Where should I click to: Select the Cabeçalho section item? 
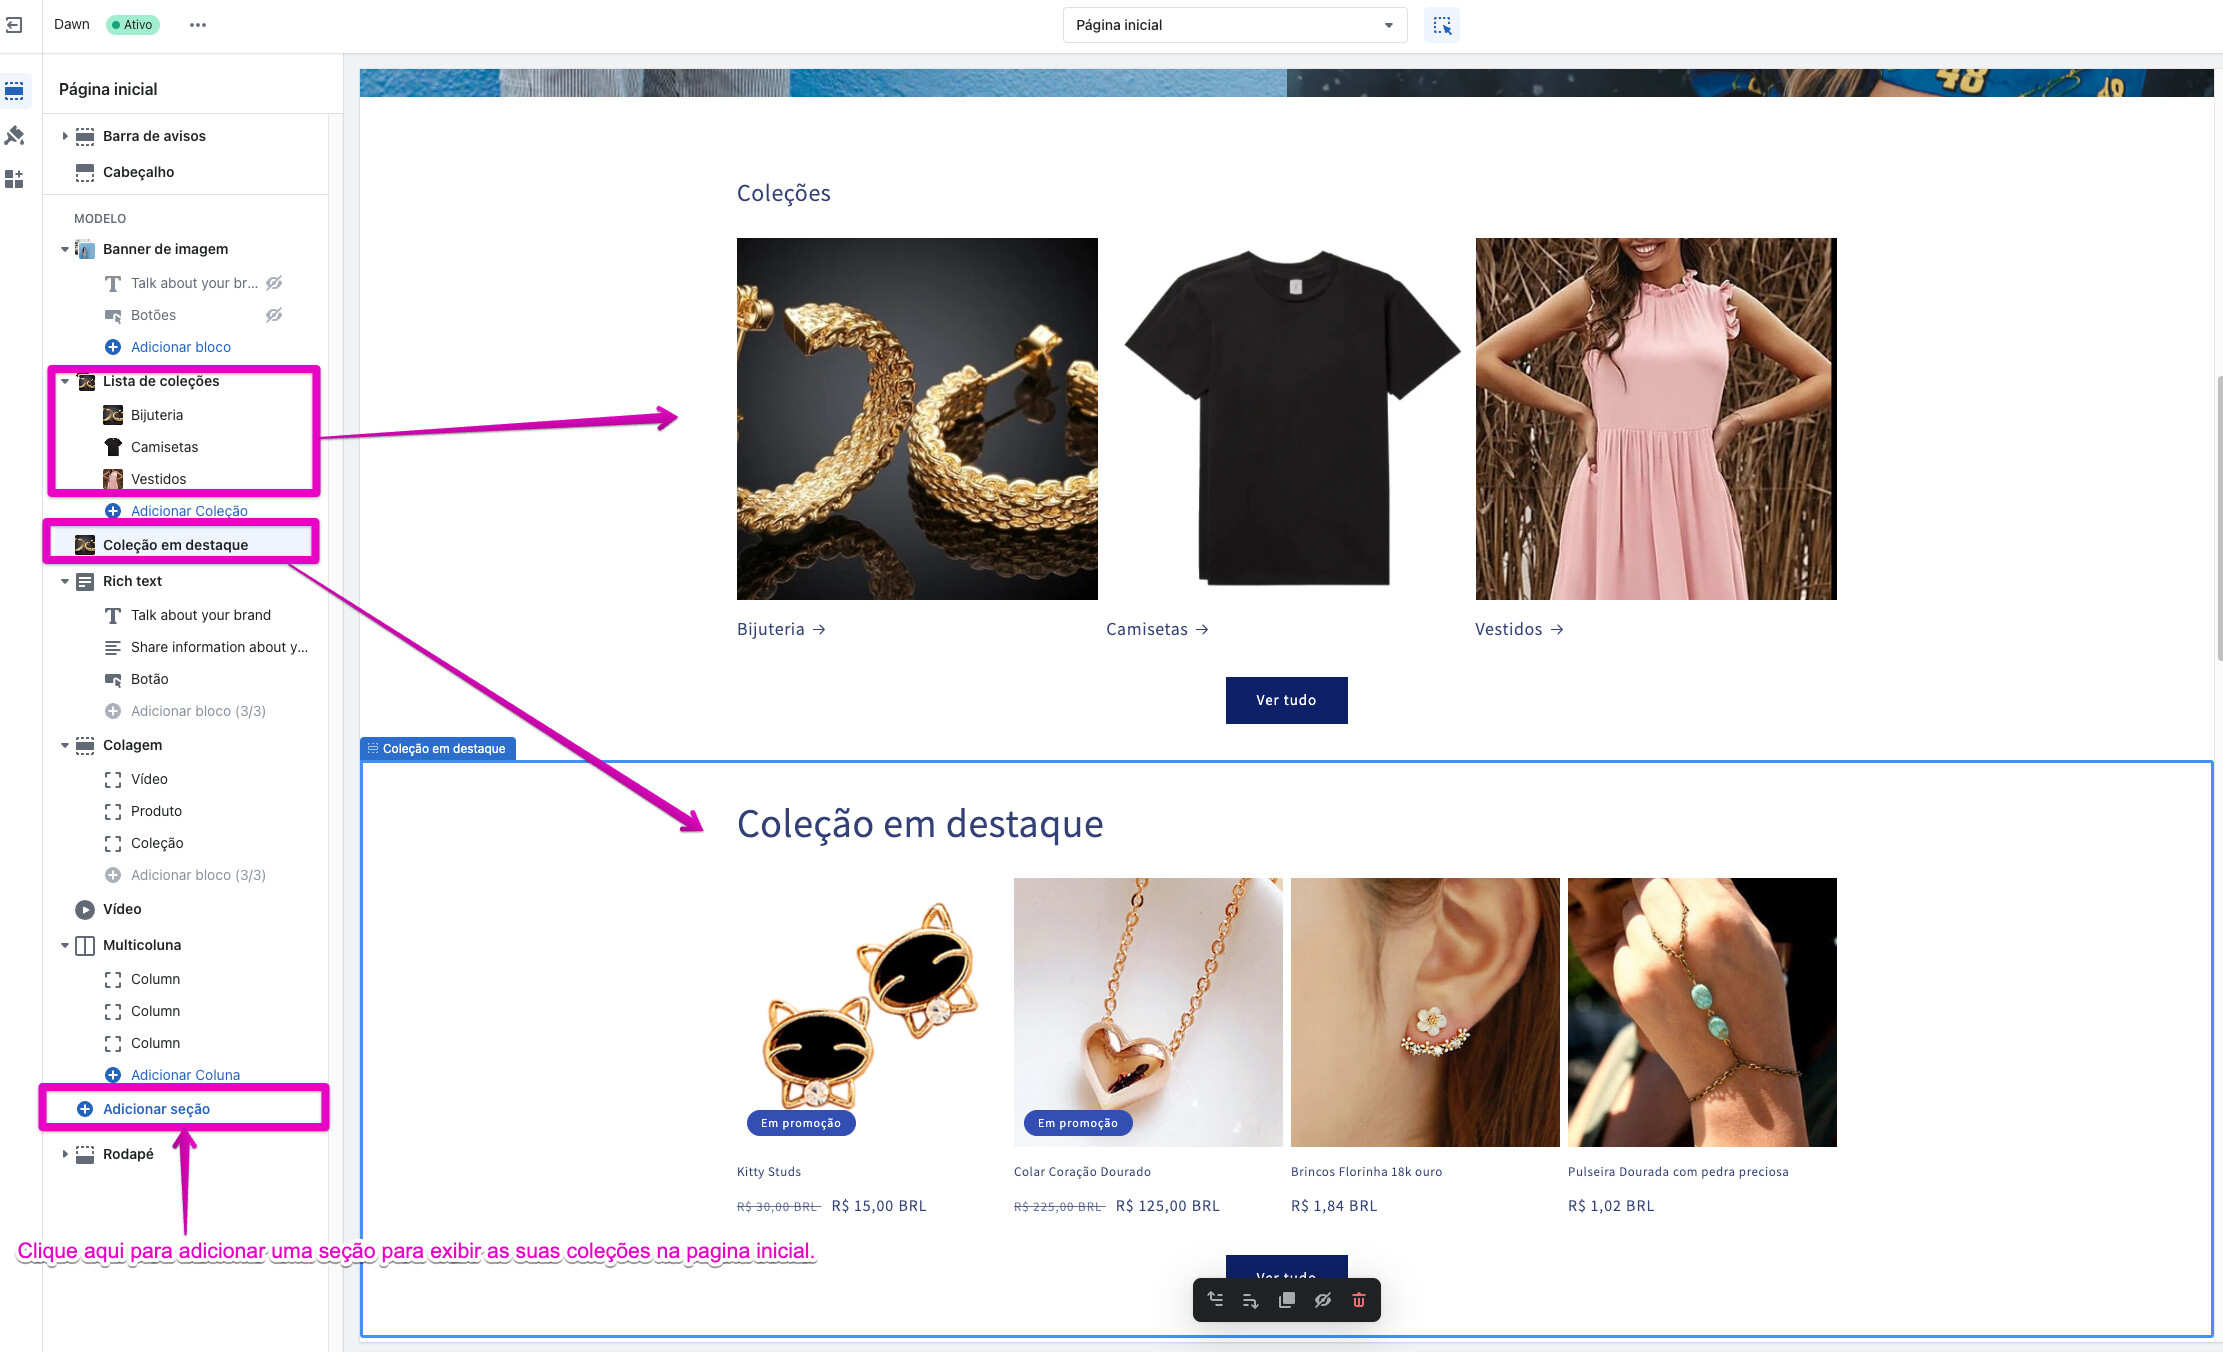pyautogui.click(x=138, y=172)
